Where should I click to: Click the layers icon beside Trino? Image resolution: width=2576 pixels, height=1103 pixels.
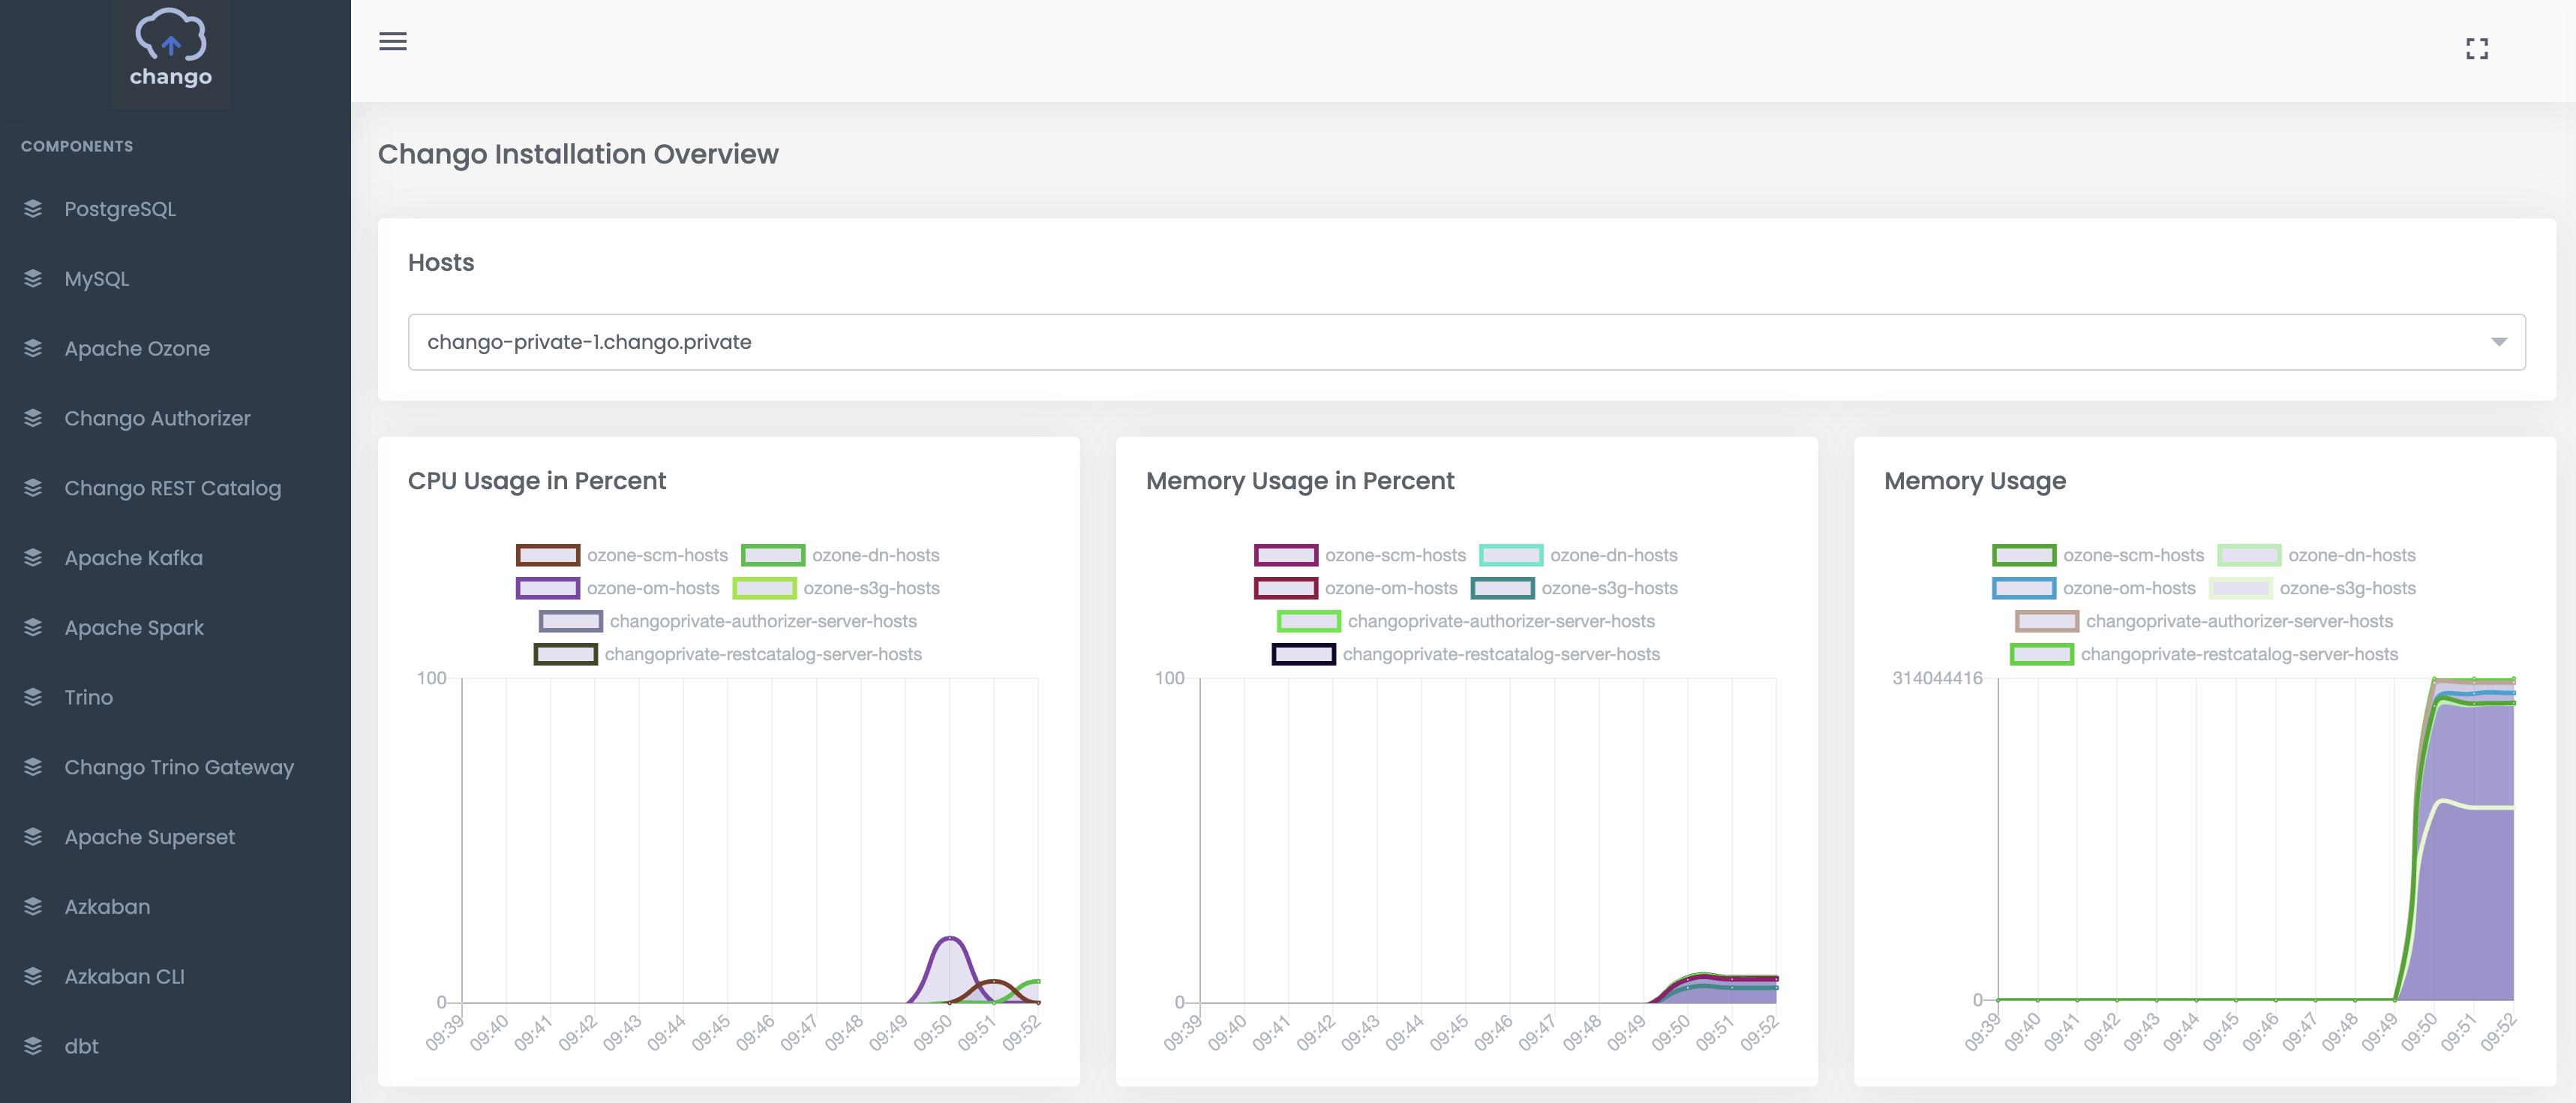[x=33, y=697]
